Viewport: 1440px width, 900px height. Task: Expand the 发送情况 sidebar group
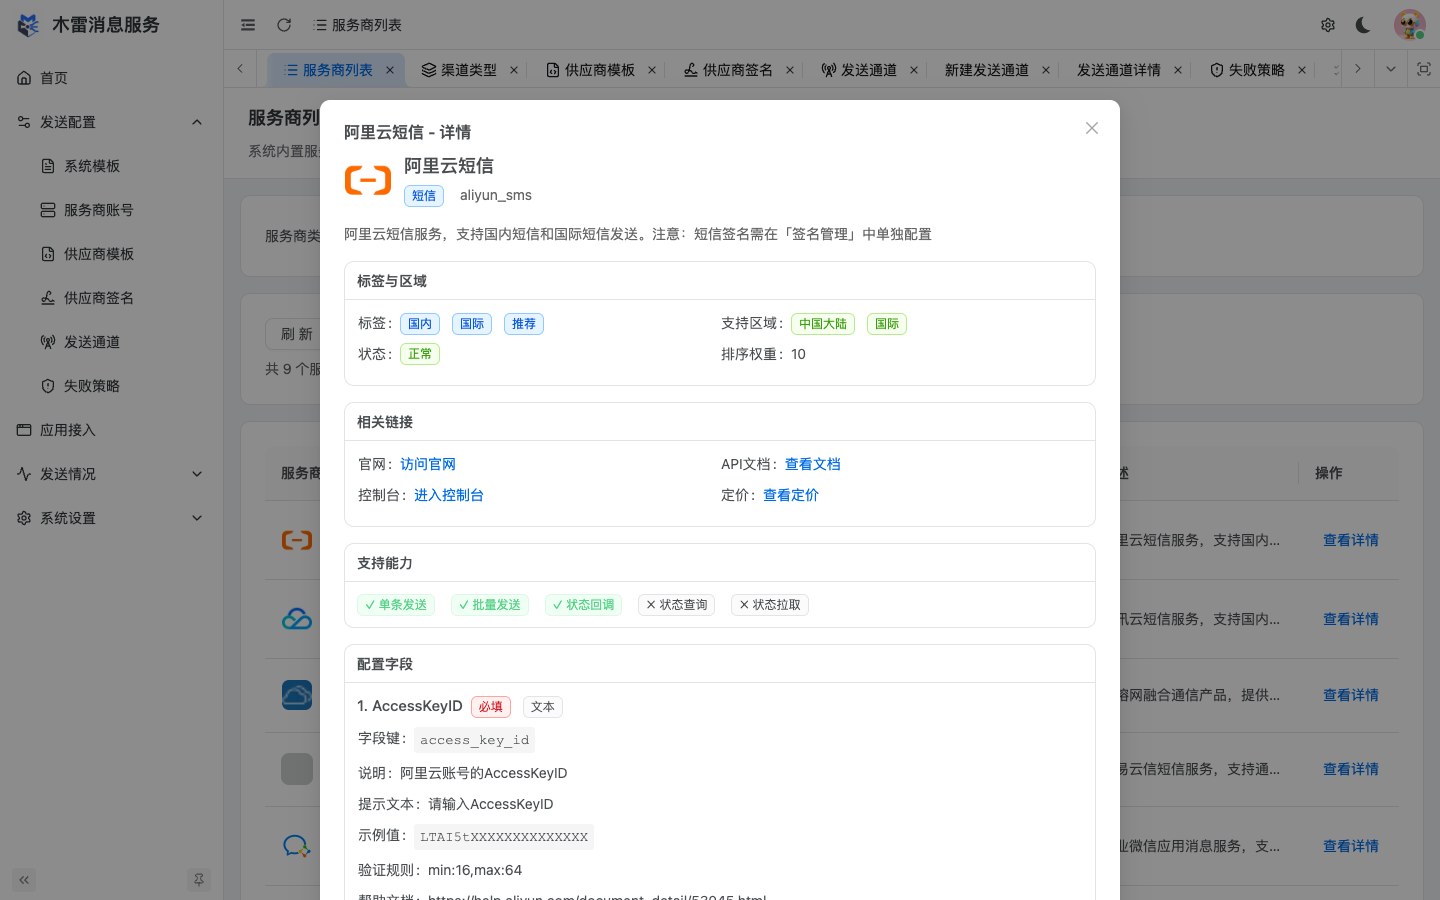click(x=112, y=474)
